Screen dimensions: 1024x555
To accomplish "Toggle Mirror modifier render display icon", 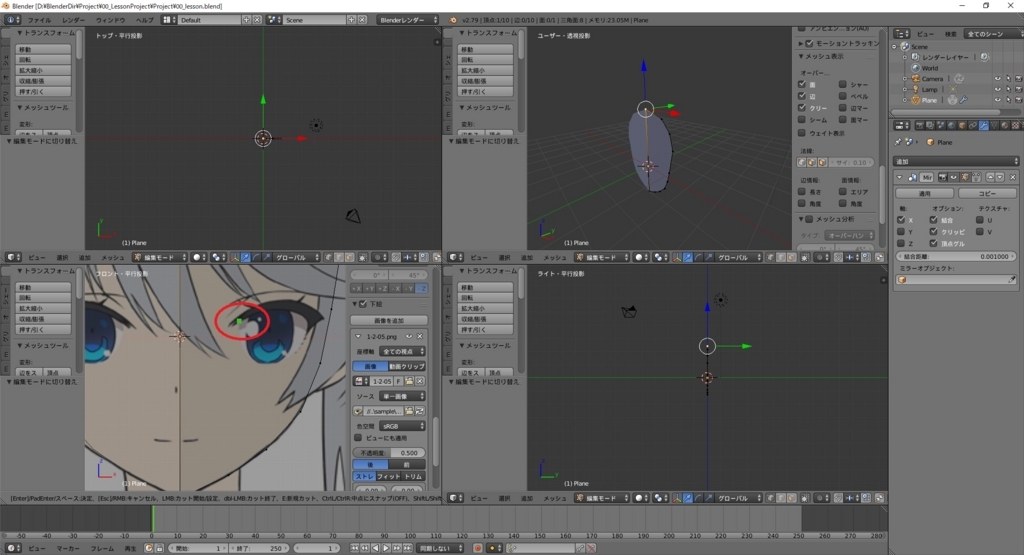I will click(x=943, y=177).
